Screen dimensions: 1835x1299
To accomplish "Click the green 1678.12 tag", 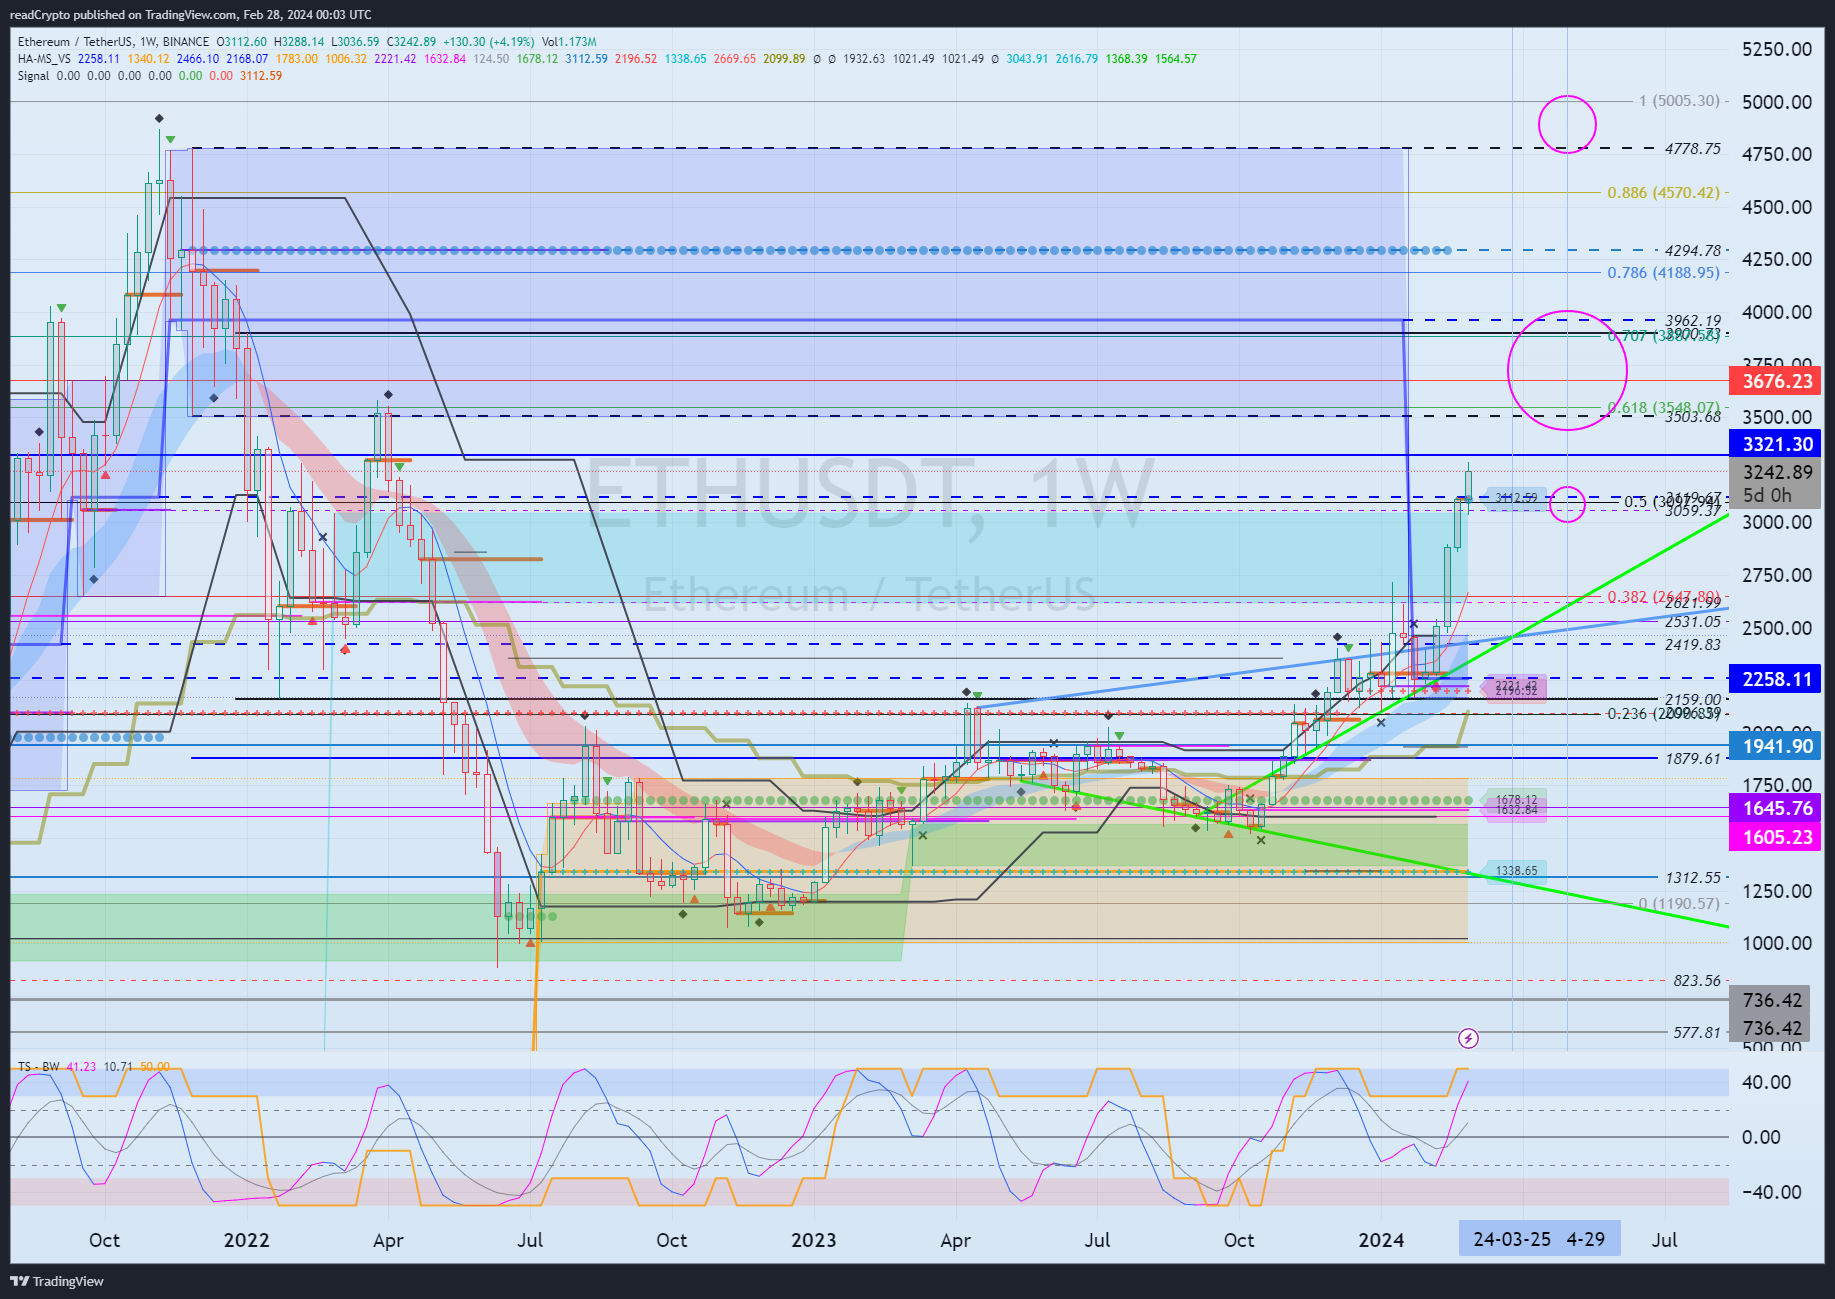I will pyautogui.click(x=1516, y=800).
